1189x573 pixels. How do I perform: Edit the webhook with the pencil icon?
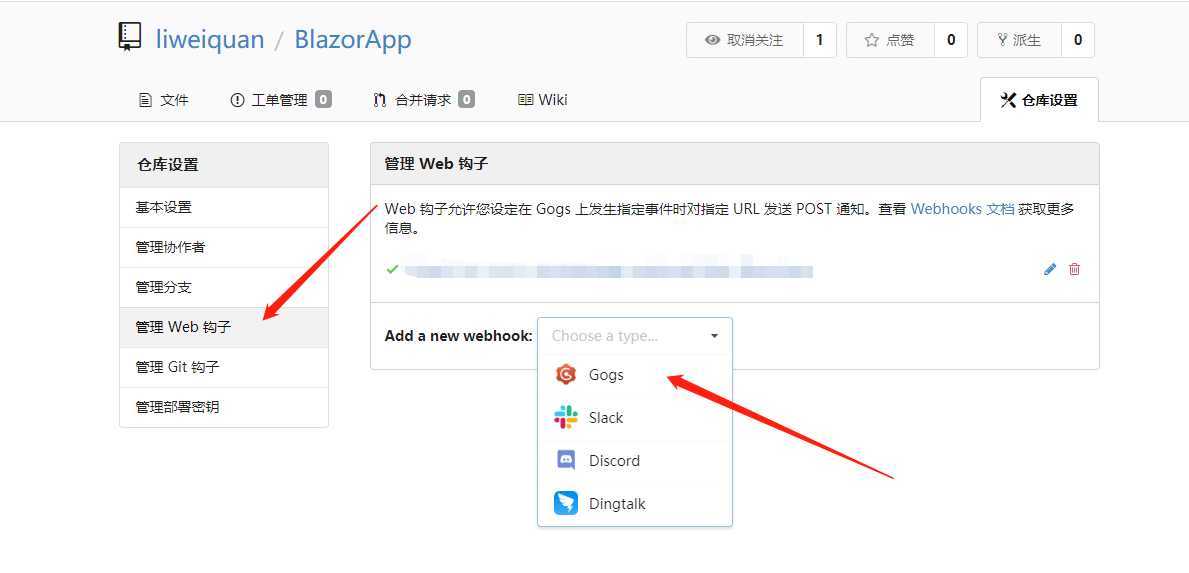(x=1050, y=269)
